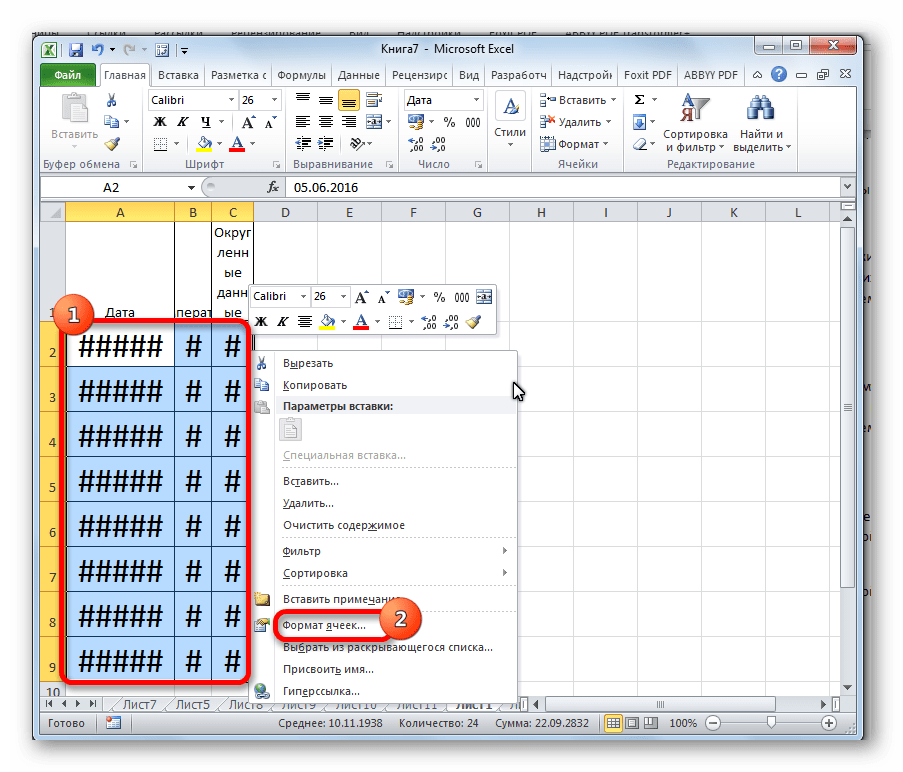Expand the Name Box dropdown next to A2
This screenshot has width=903, height=772.
click(191, 187)
